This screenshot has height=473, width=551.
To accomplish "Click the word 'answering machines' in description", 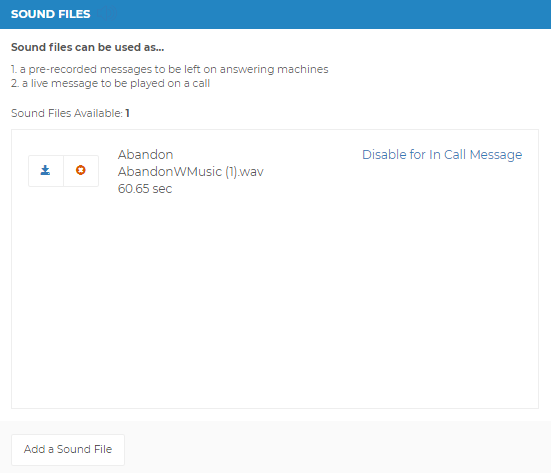I will [274, 69].
